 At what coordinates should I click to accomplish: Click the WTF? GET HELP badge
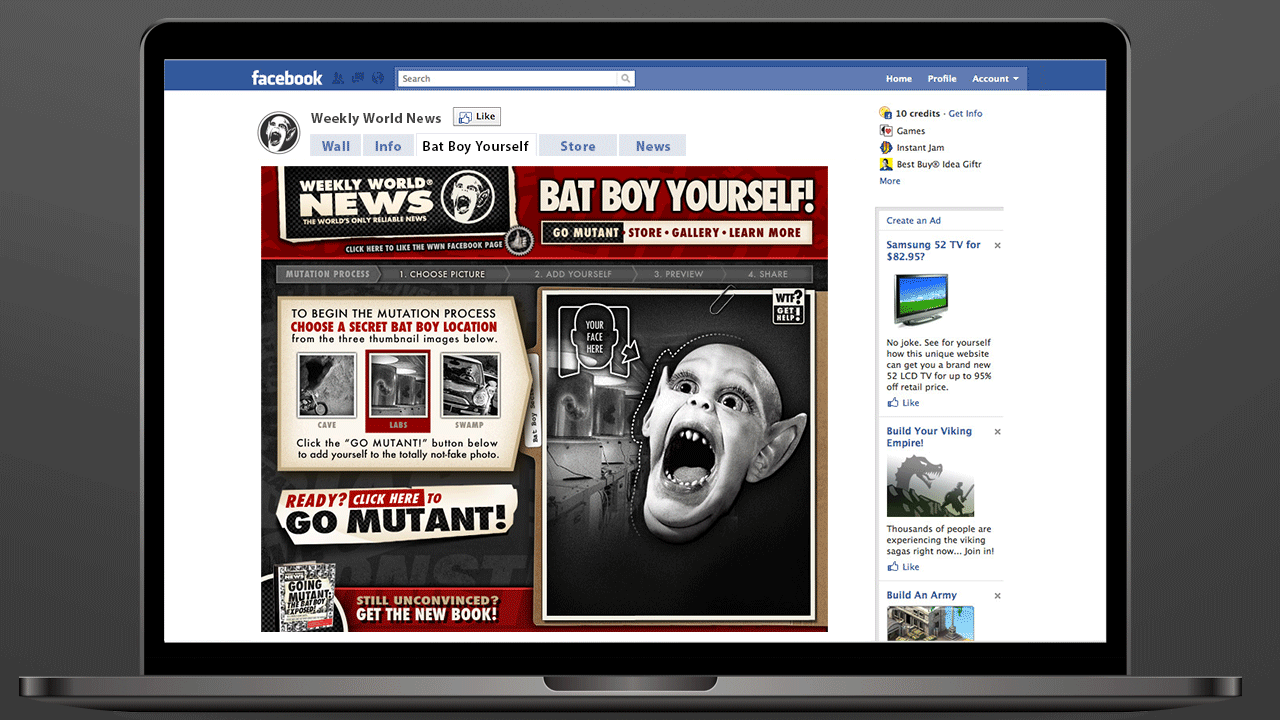(x=787, y=305)
